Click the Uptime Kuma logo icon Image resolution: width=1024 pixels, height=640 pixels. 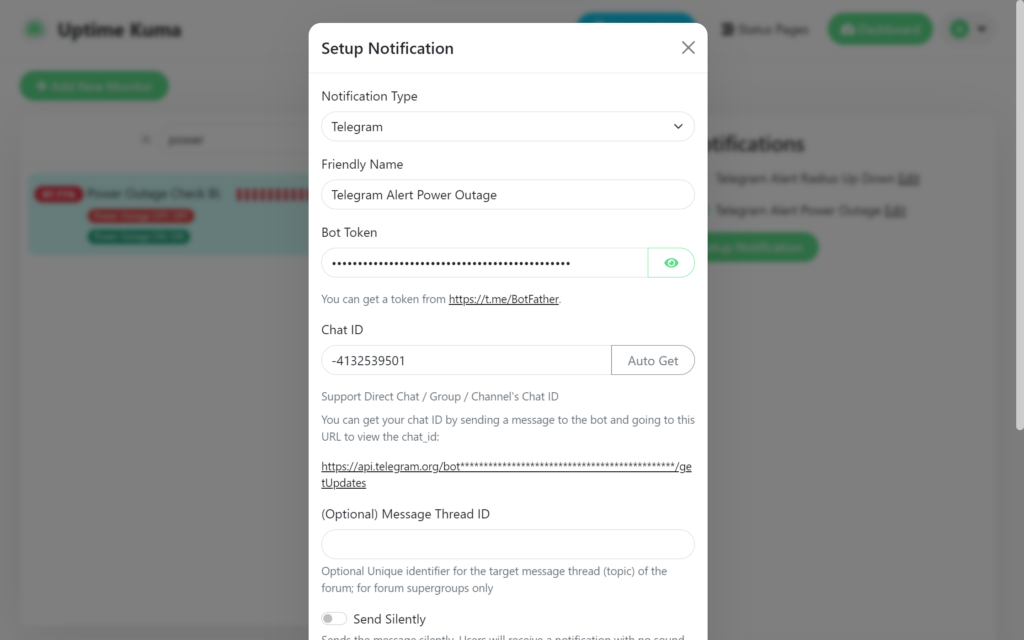(35, 29)
